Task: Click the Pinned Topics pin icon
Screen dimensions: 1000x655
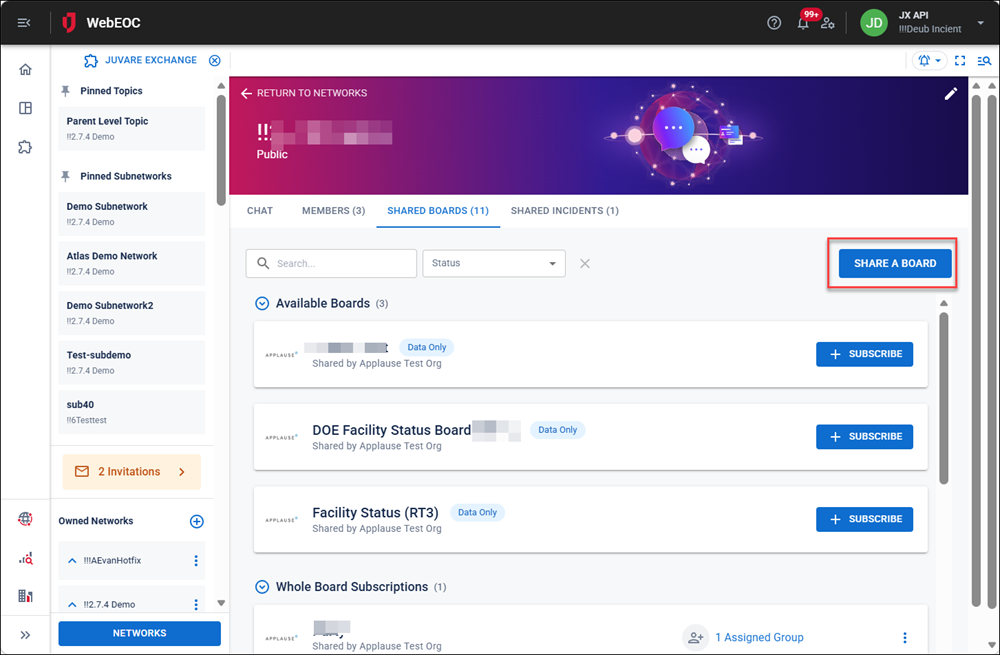Action: click(x=65, y=91)
